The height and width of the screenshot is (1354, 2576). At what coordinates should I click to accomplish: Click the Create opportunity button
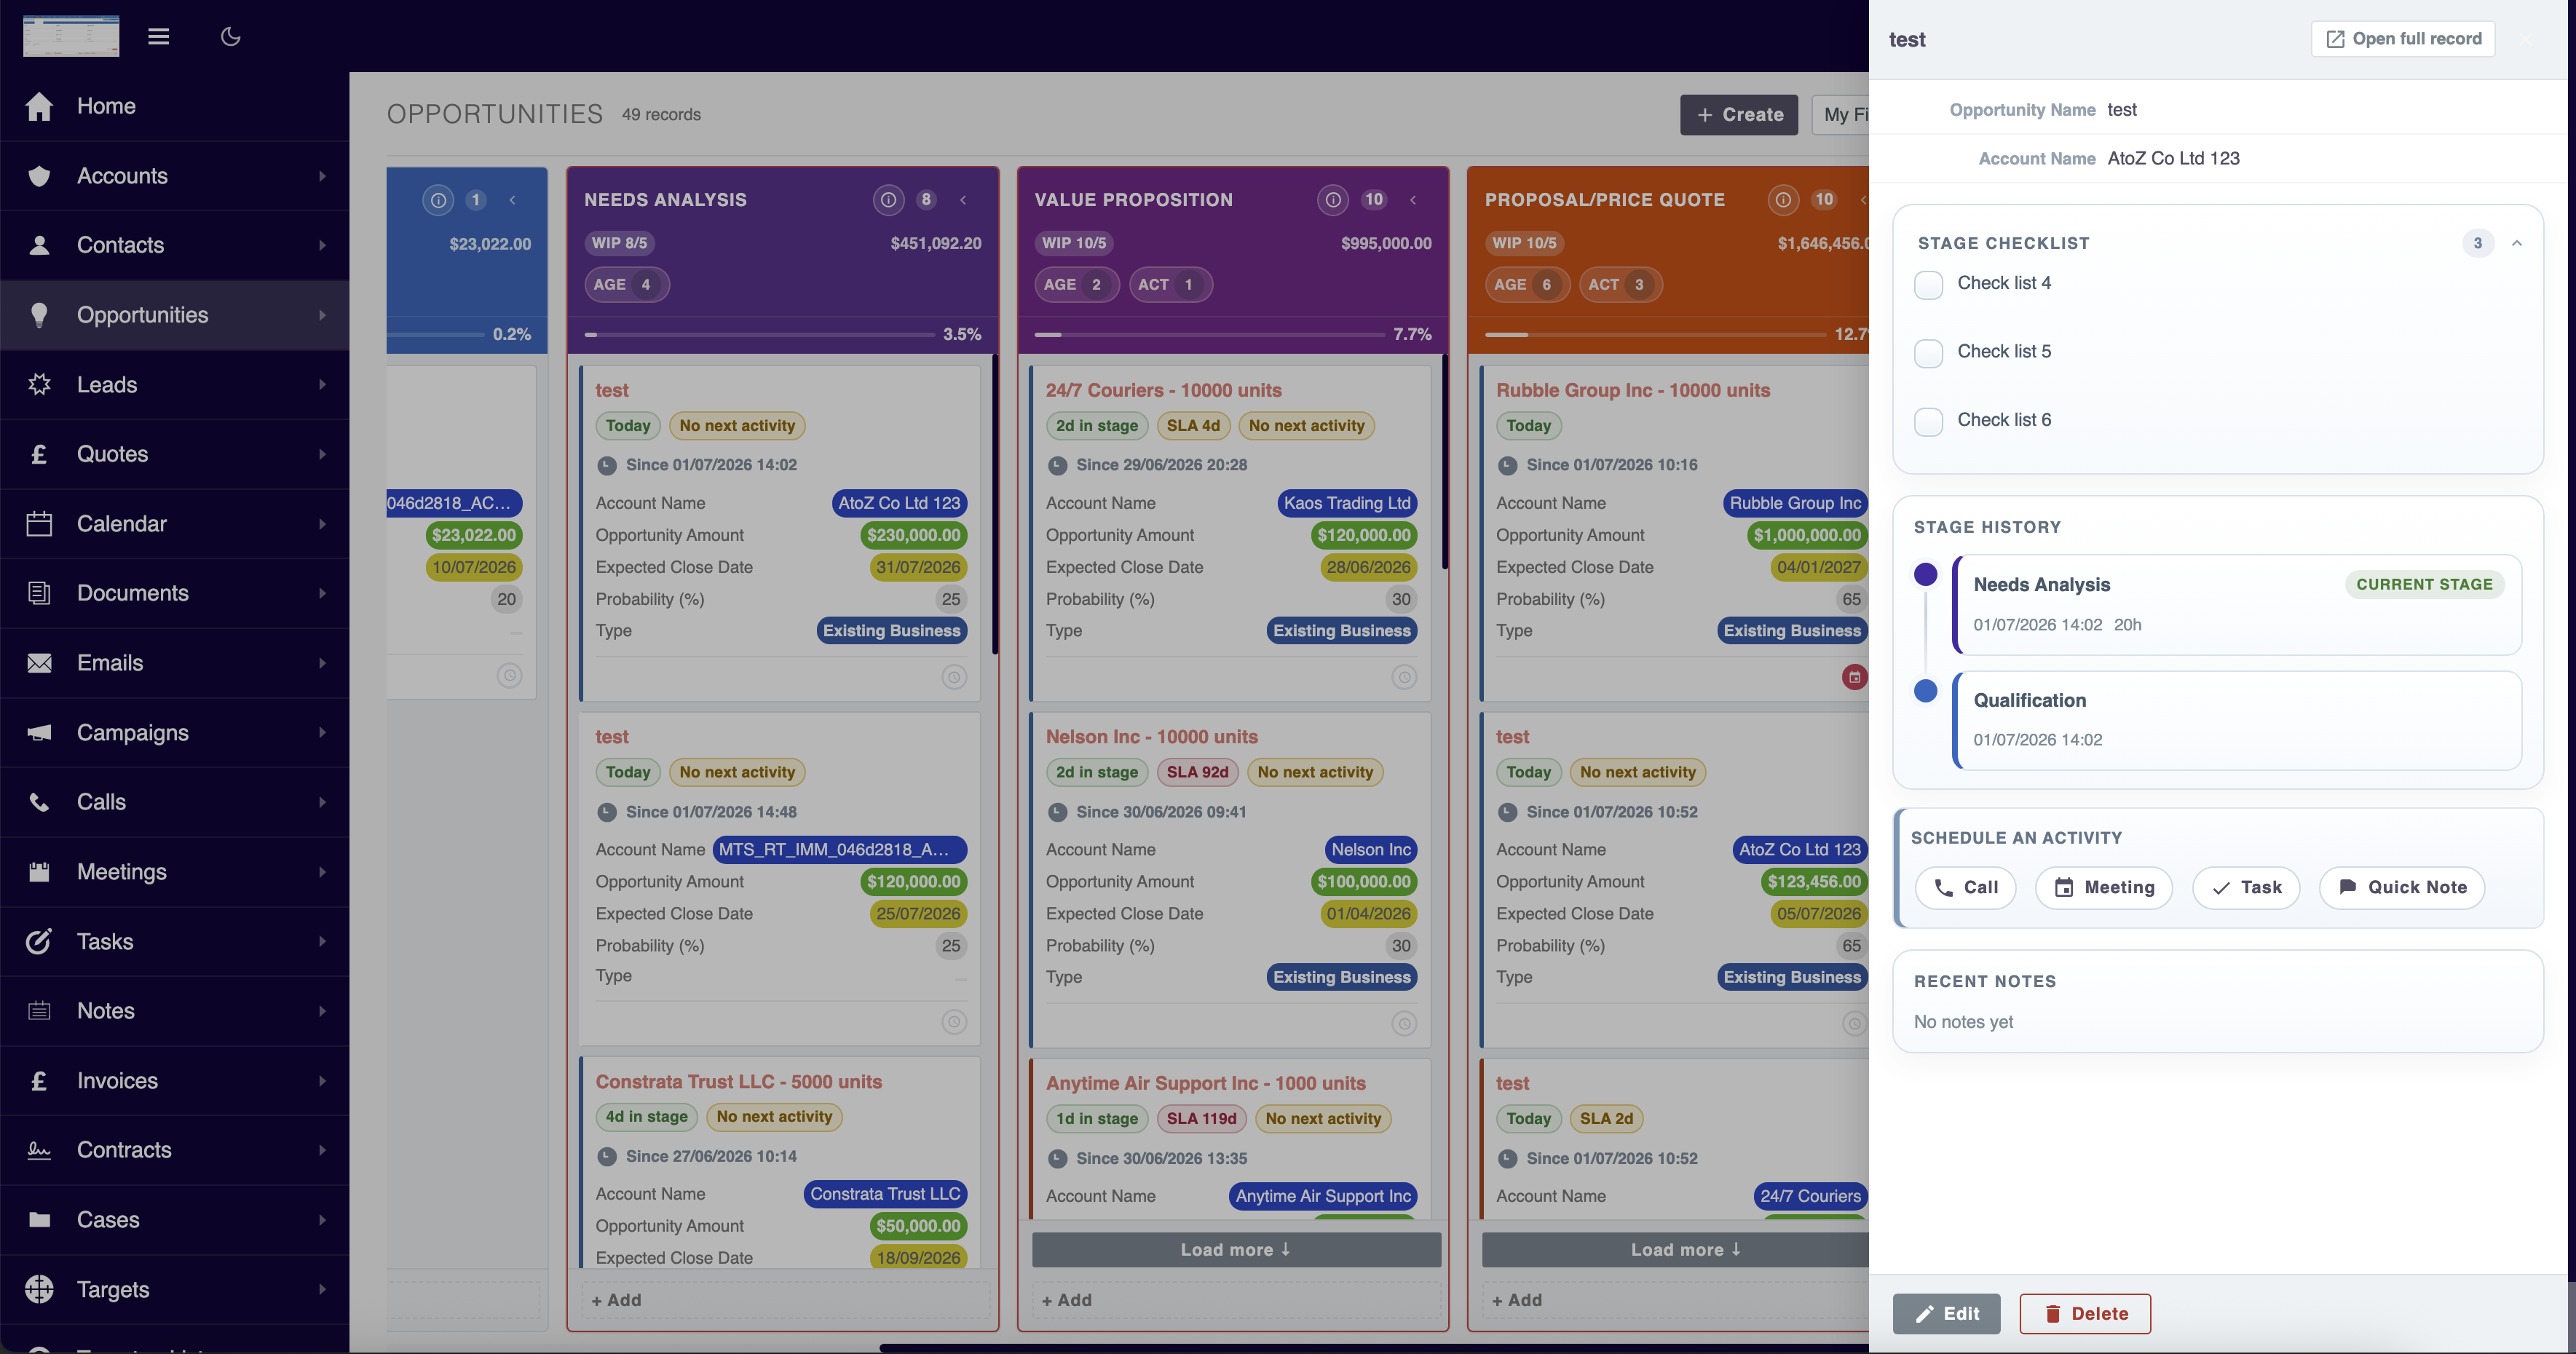tap(1739, 115)
